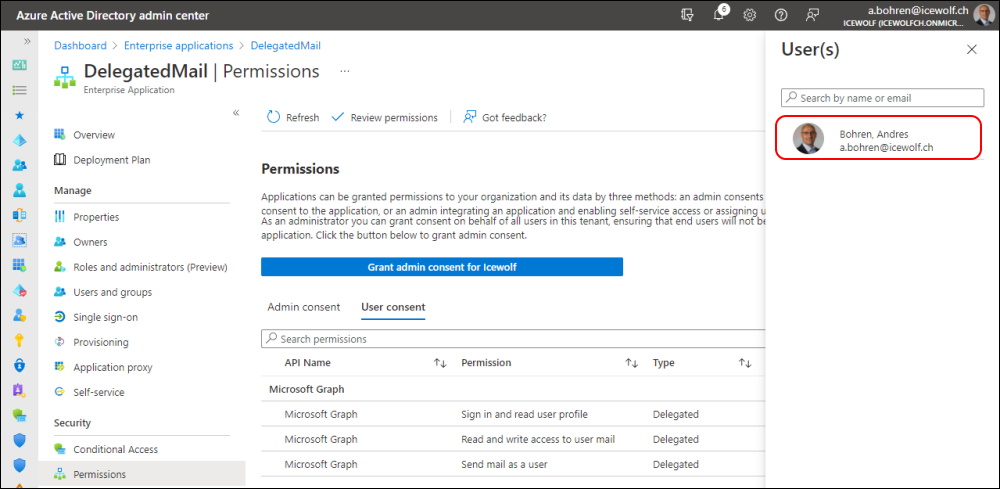1000x489 pixels.
Task: Click Grant admin consent for Icewolf
Action: [442, 267]
